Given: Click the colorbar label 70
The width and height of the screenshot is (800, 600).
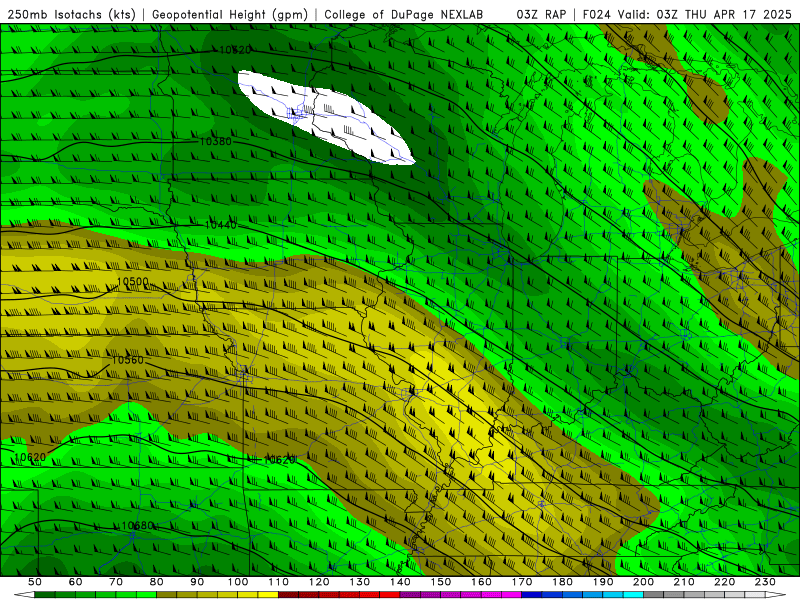Looking at the screenshot, I should 116,582.
